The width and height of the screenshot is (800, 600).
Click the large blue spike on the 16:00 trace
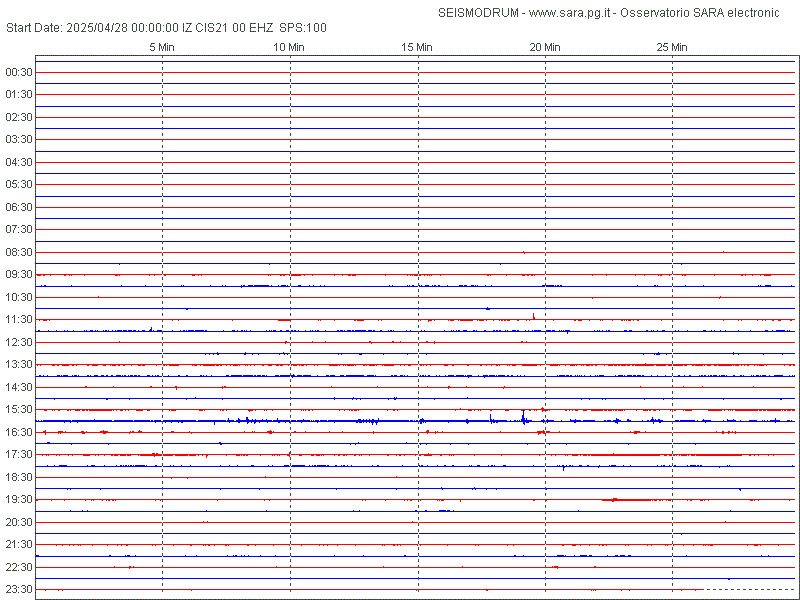(523, 417)
